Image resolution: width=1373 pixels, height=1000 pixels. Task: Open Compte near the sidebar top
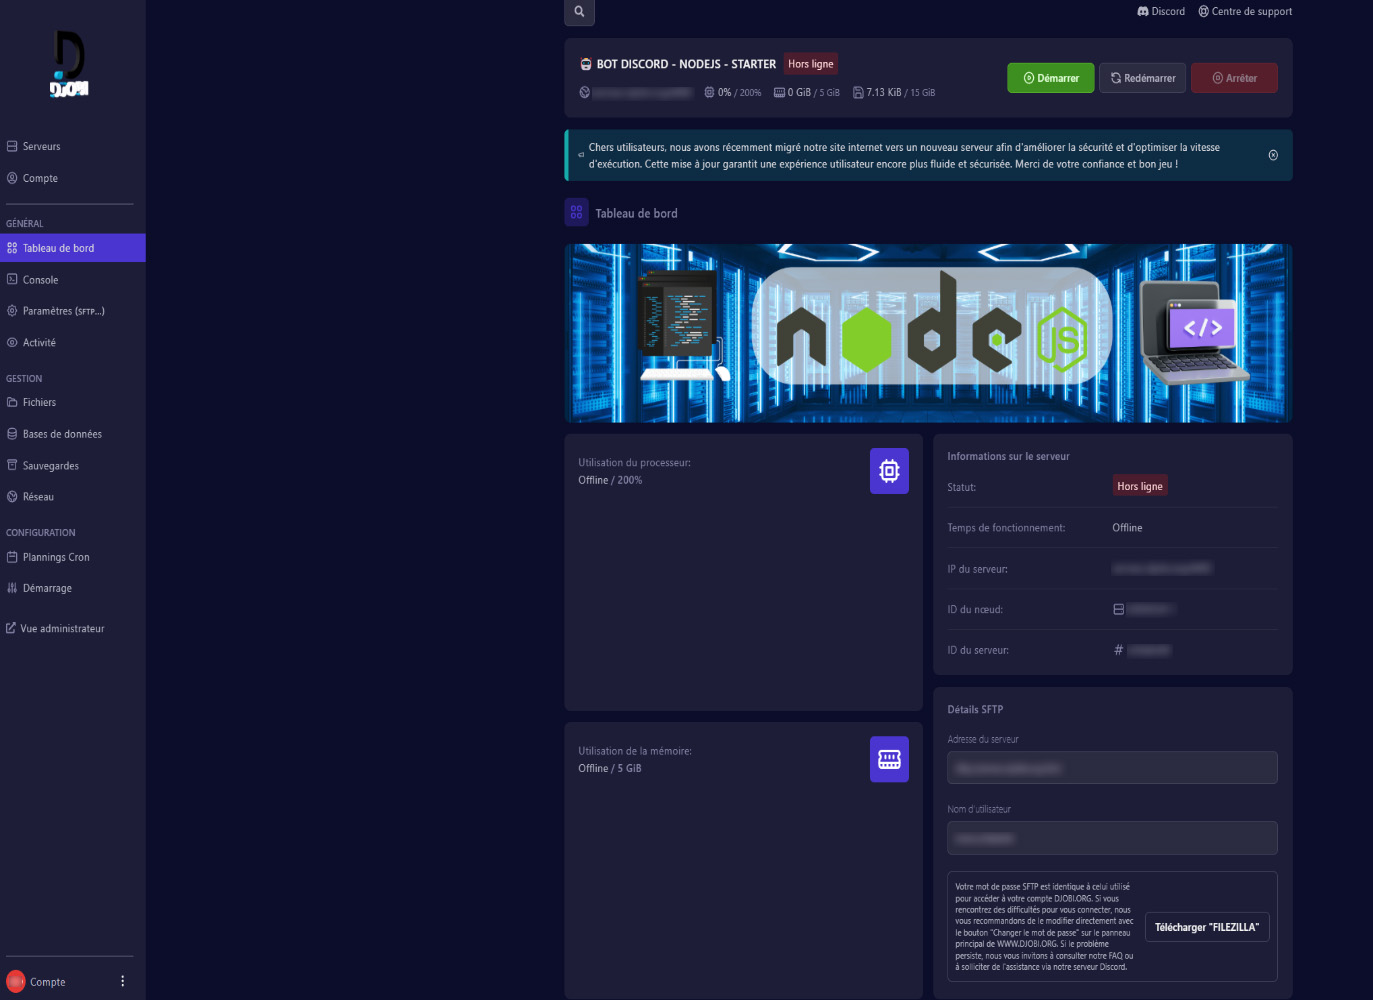pos(72,178)
